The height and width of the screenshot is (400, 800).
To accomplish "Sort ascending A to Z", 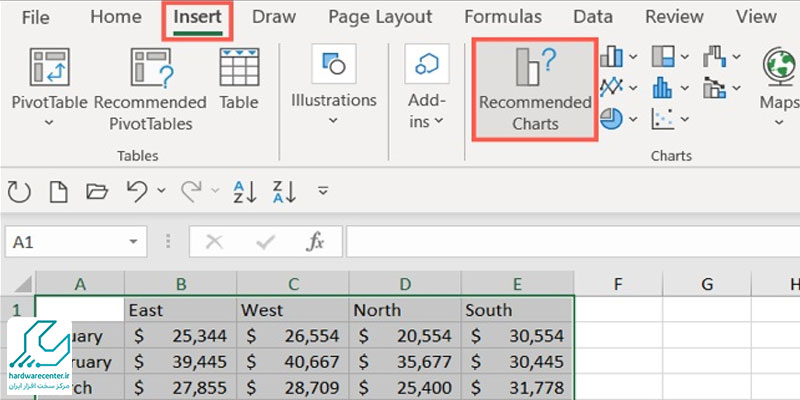I will pos(244,192).
